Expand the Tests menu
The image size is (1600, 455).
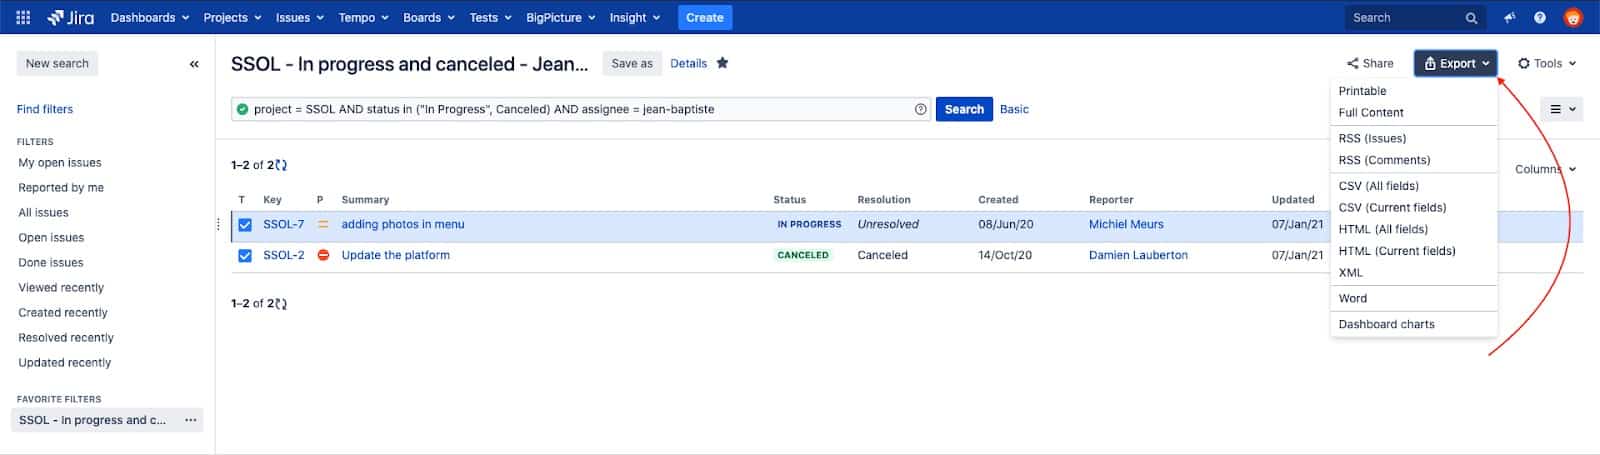(x=490, y=18)
